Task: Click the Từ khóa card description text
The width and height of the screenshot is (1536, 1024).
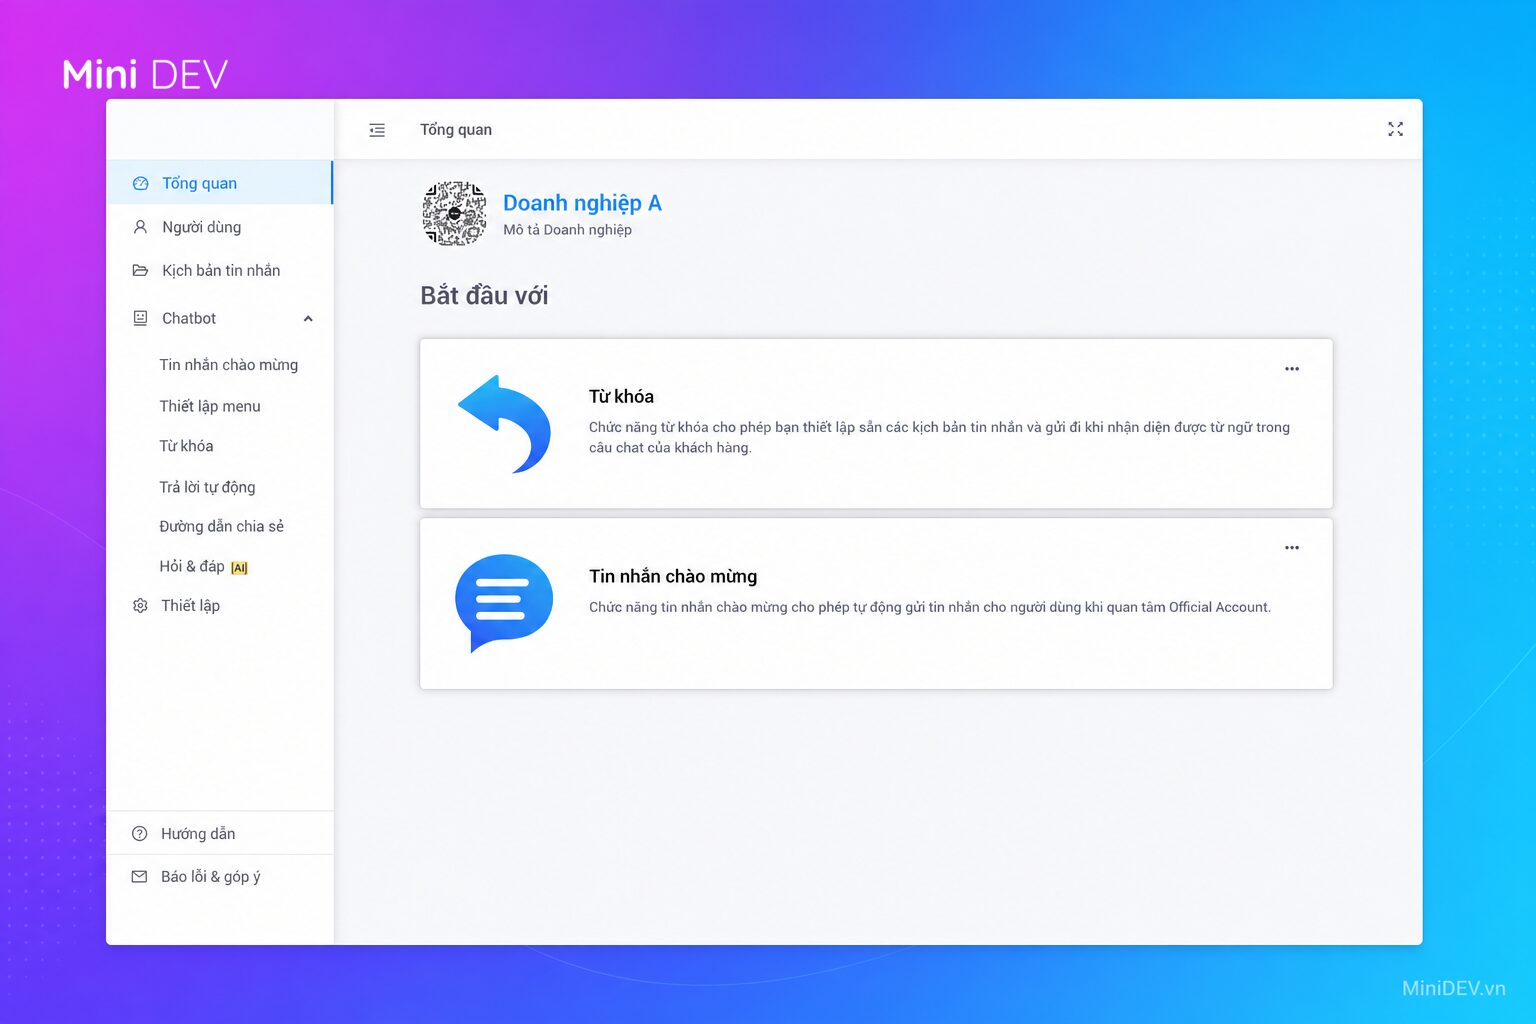Action: pyautogui.click(x=939, y=437)
